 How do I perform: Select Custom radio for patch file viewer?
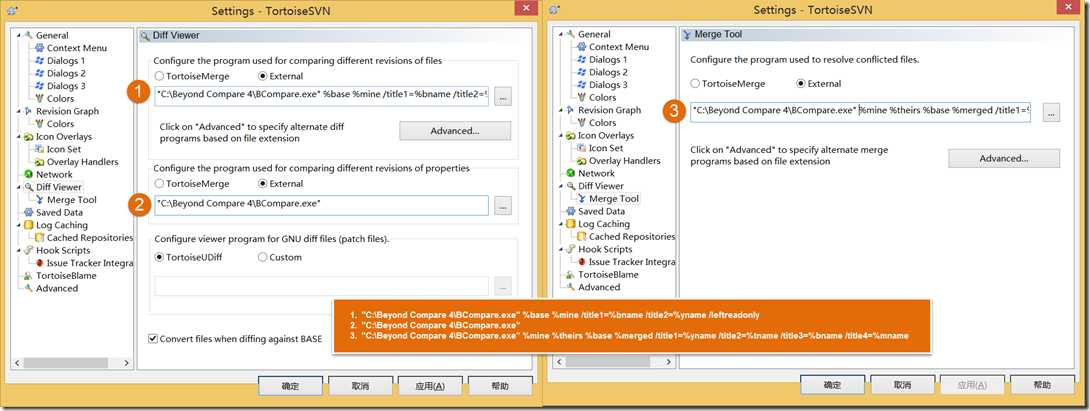(262, 257)
